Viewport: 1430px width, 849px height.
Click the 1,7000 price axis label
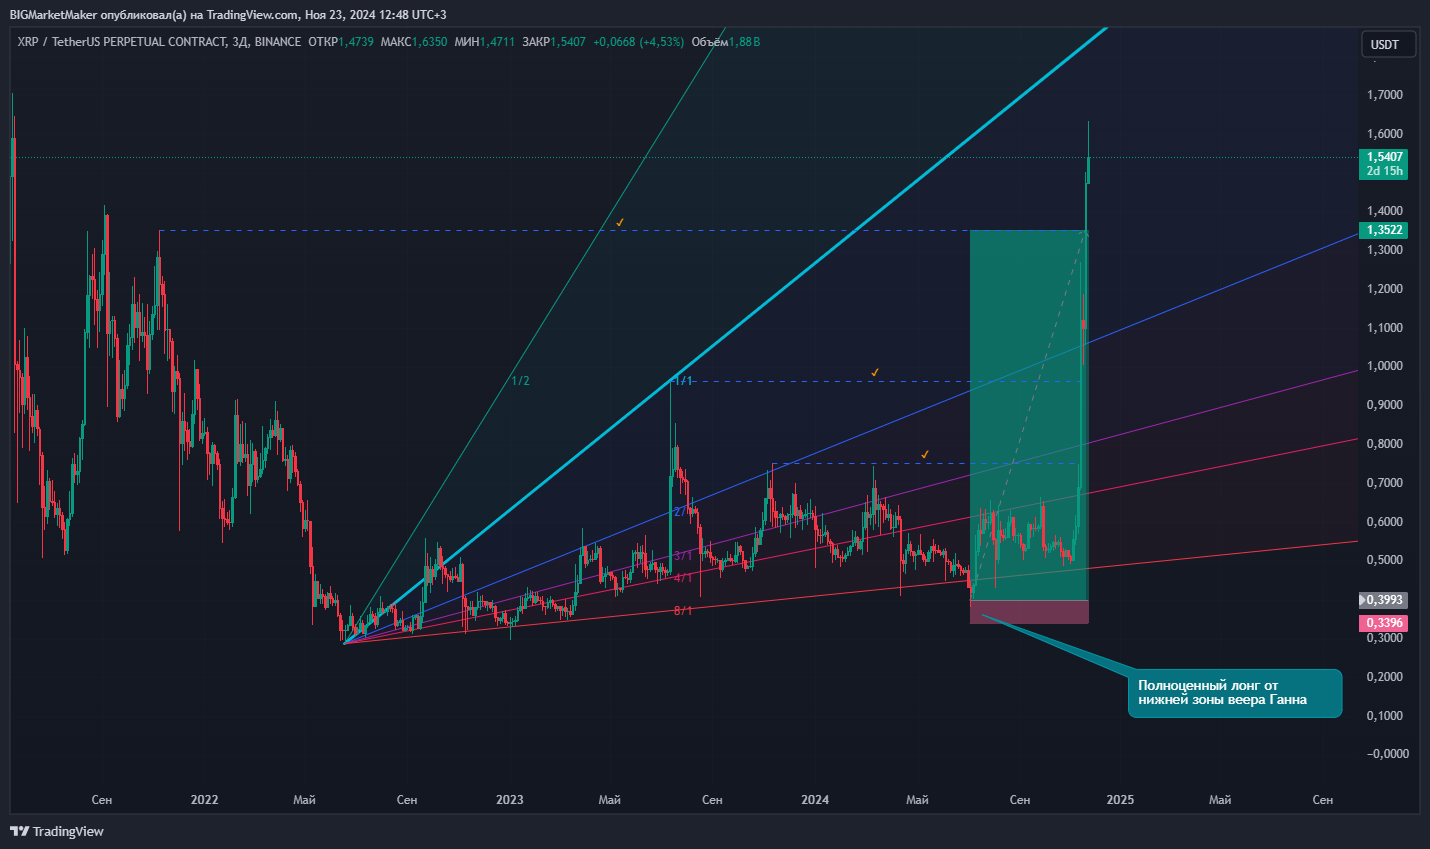[1385, 95]
